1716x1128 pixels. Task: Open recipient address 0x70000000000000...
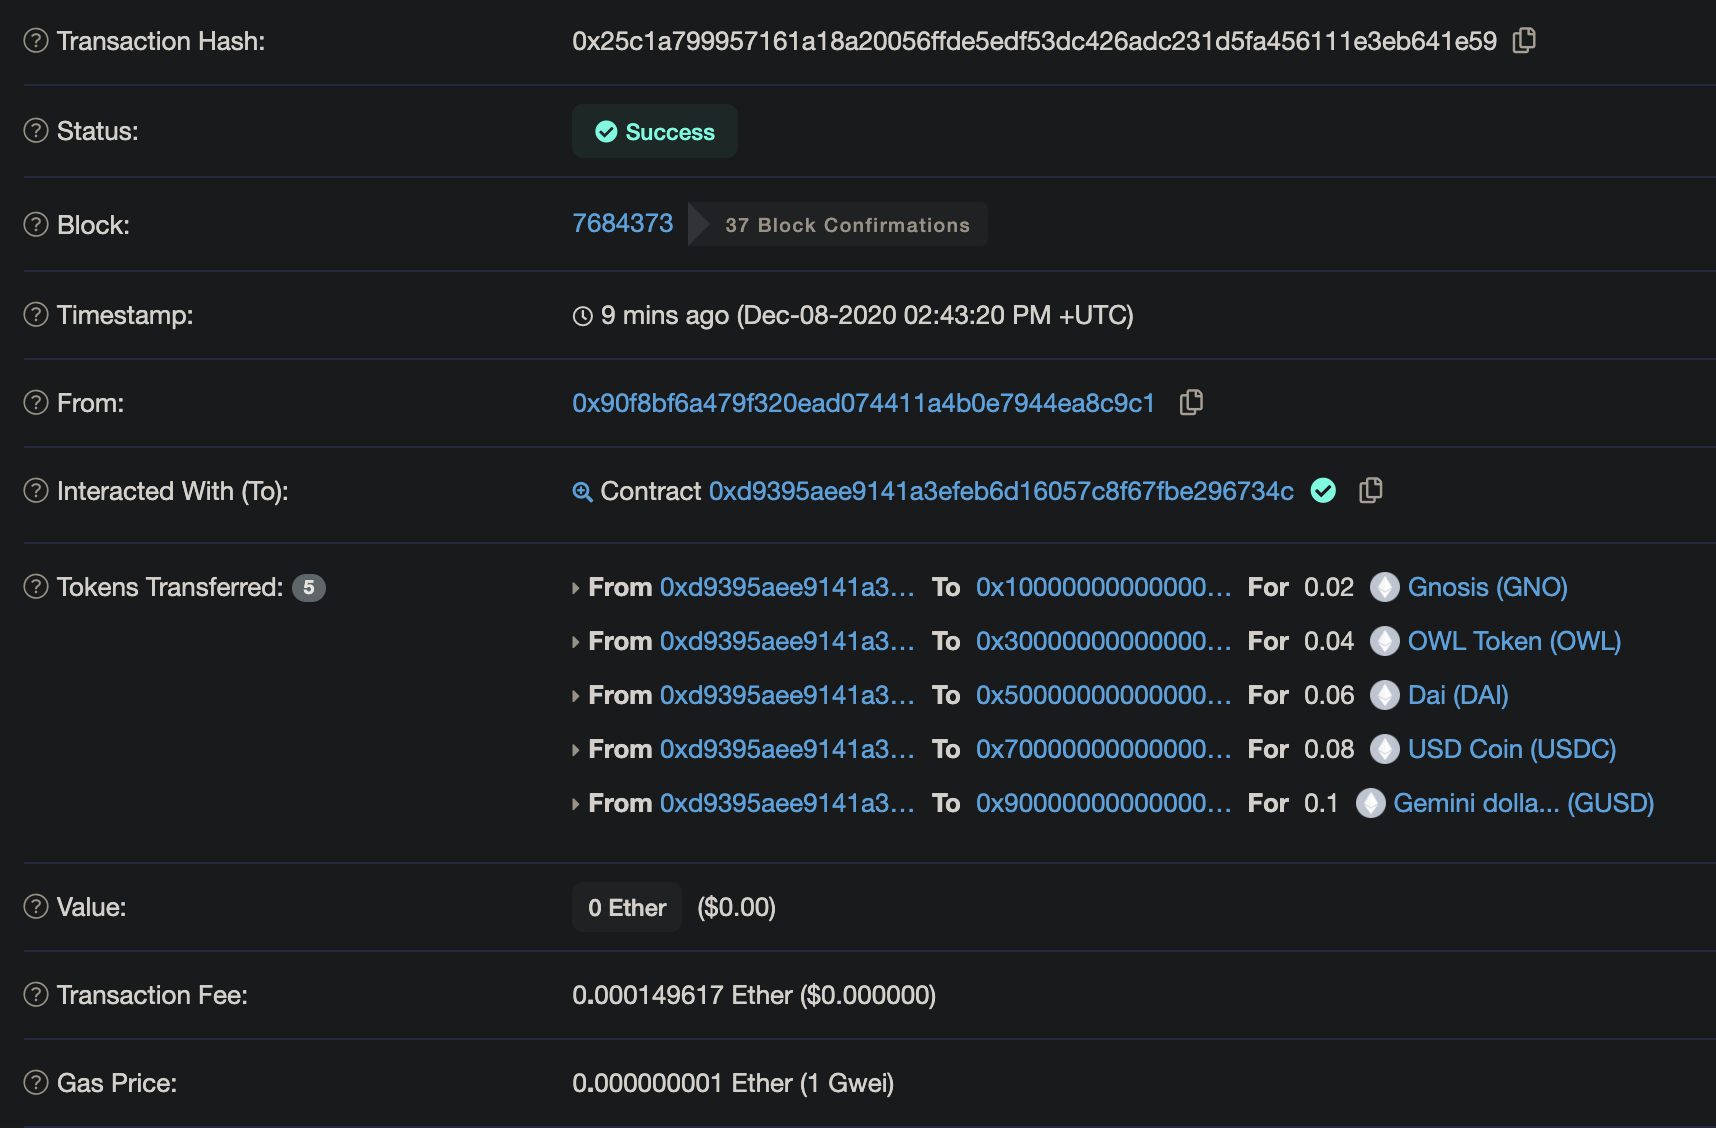(1104, 749)
